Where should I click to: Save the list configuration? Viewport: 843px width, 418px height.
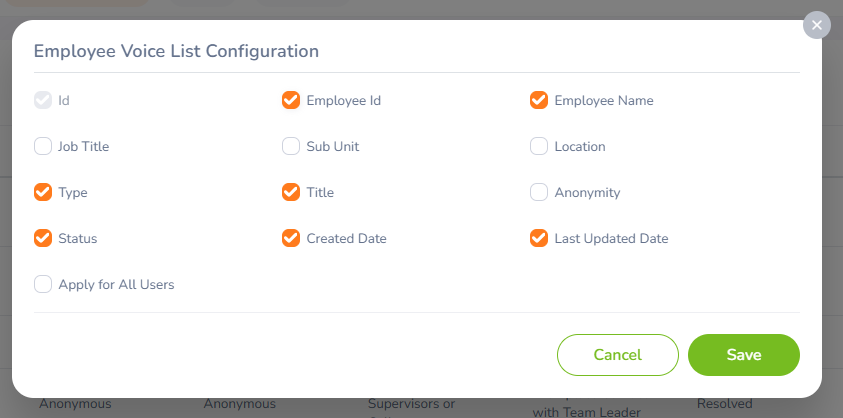click(x=743, y=355)
